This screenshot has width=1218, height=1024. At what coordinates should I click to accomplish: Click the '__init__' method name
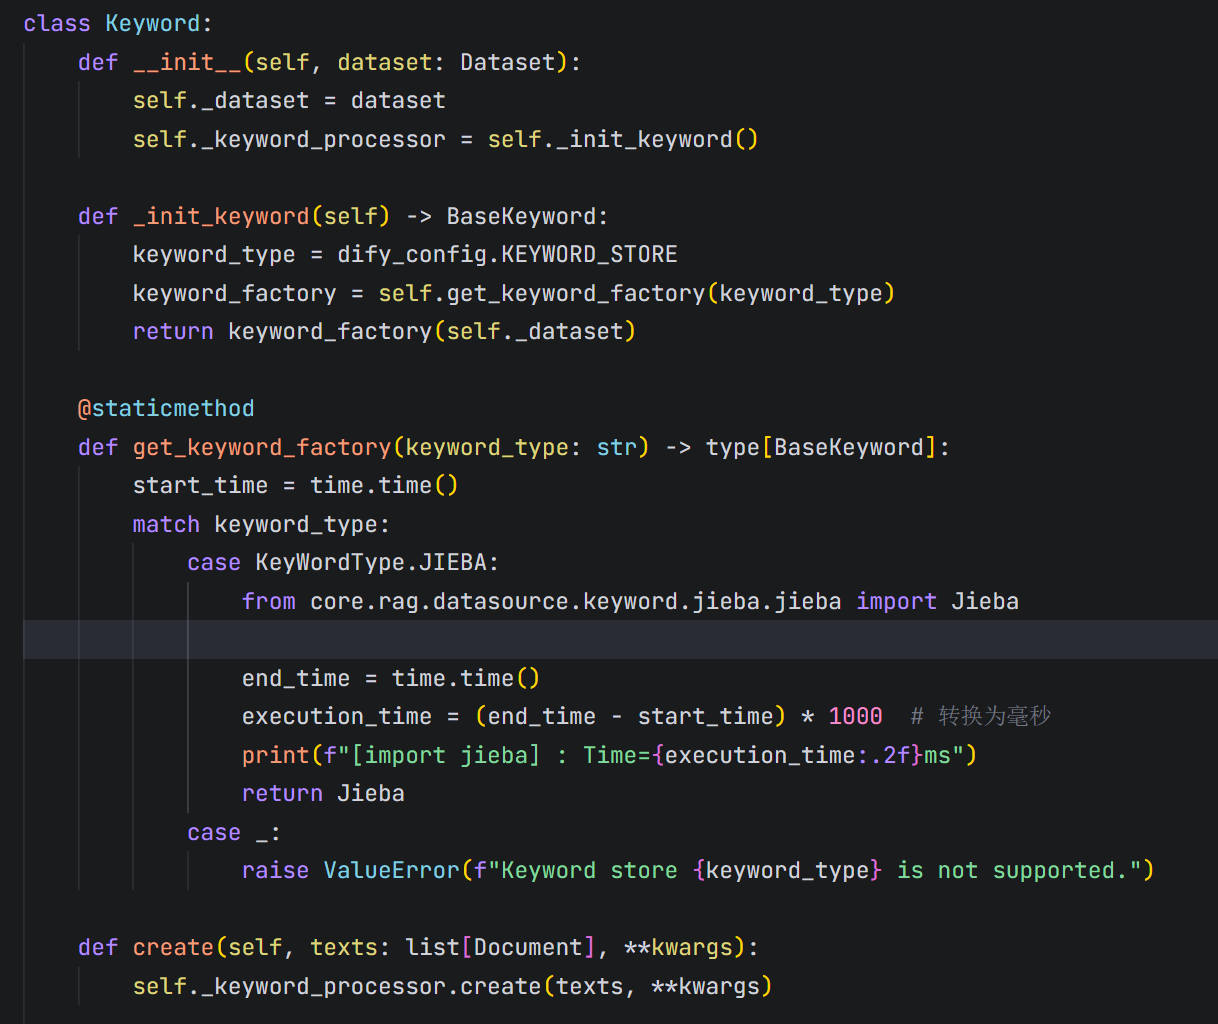tap(188, 62)
